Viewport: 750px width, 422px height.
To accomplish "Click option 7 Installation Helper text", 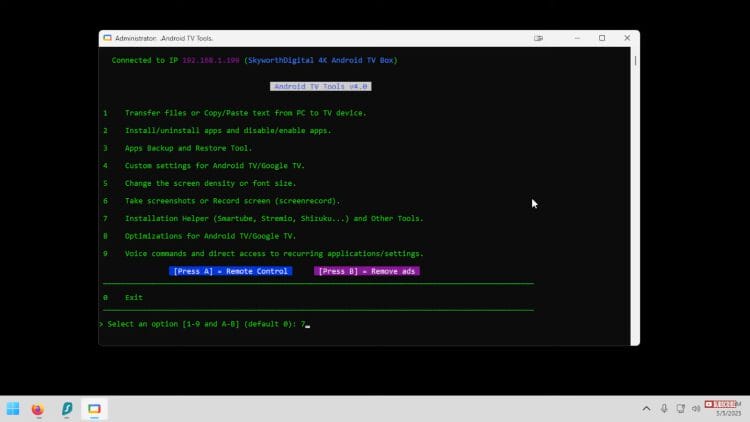I will pyautogui.click(x=274, y=219).
